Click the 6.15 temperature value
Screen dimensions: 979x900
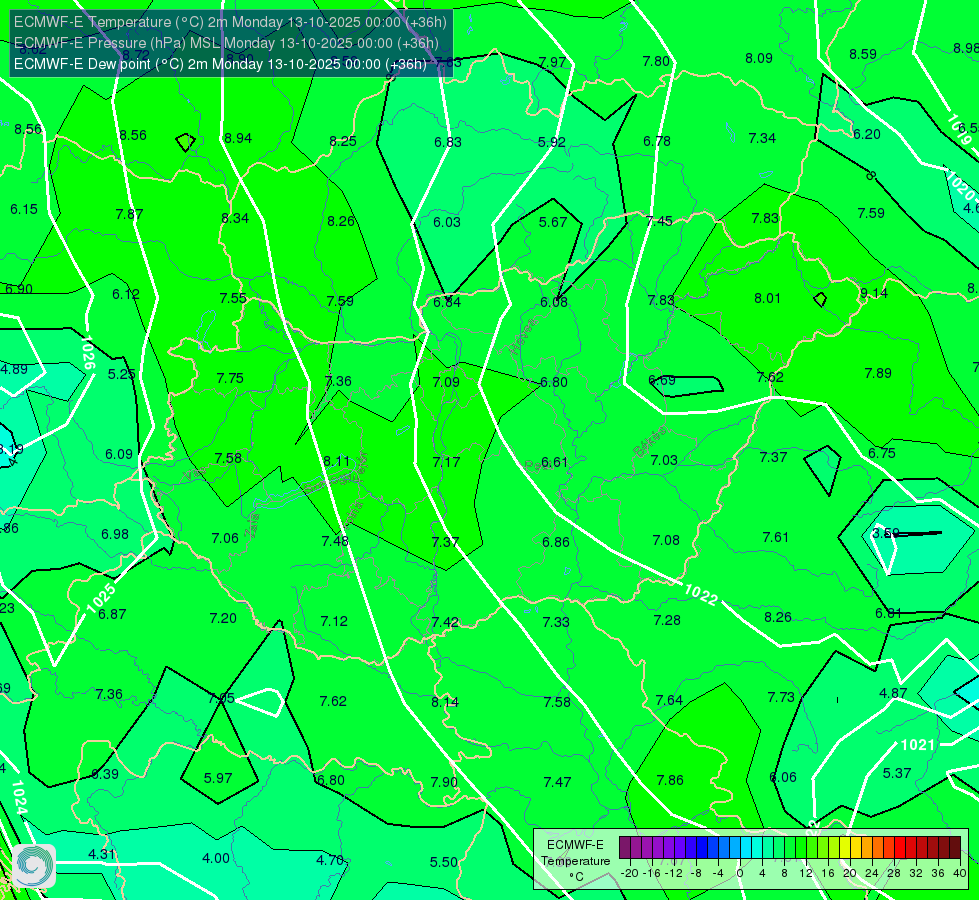pos(24,209)
